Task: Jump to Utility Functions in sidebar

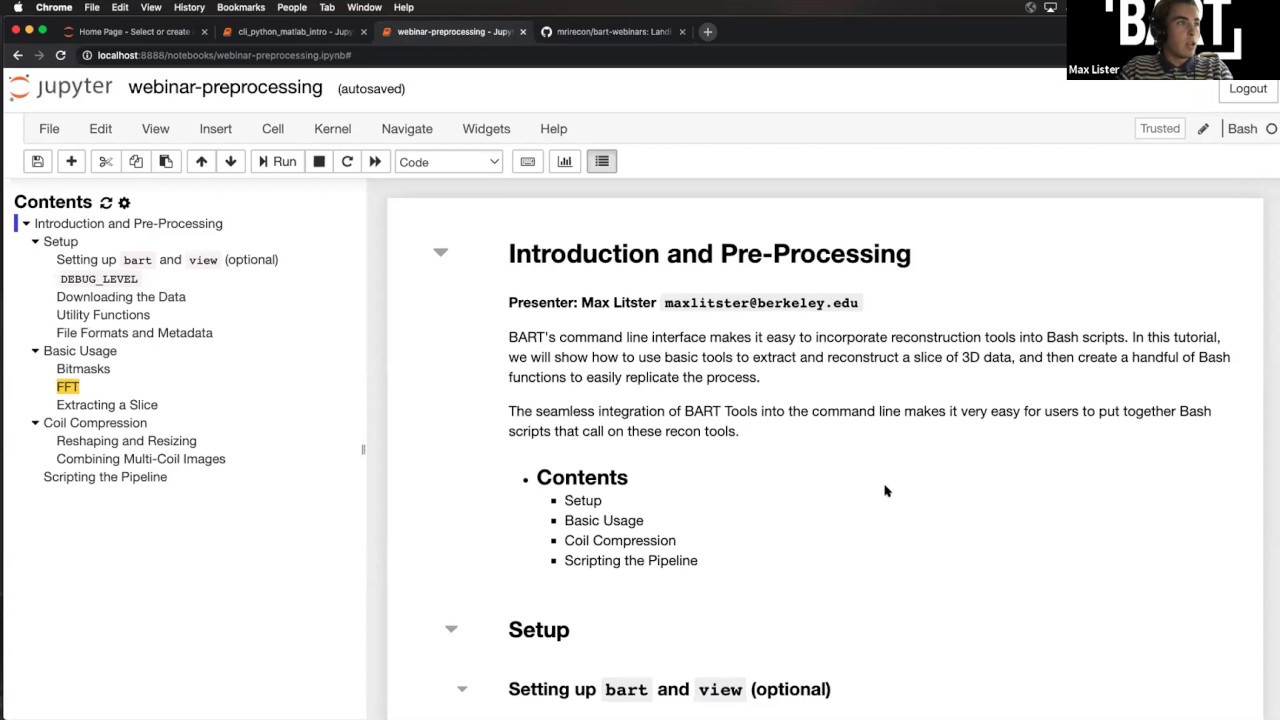Action: 103,315
